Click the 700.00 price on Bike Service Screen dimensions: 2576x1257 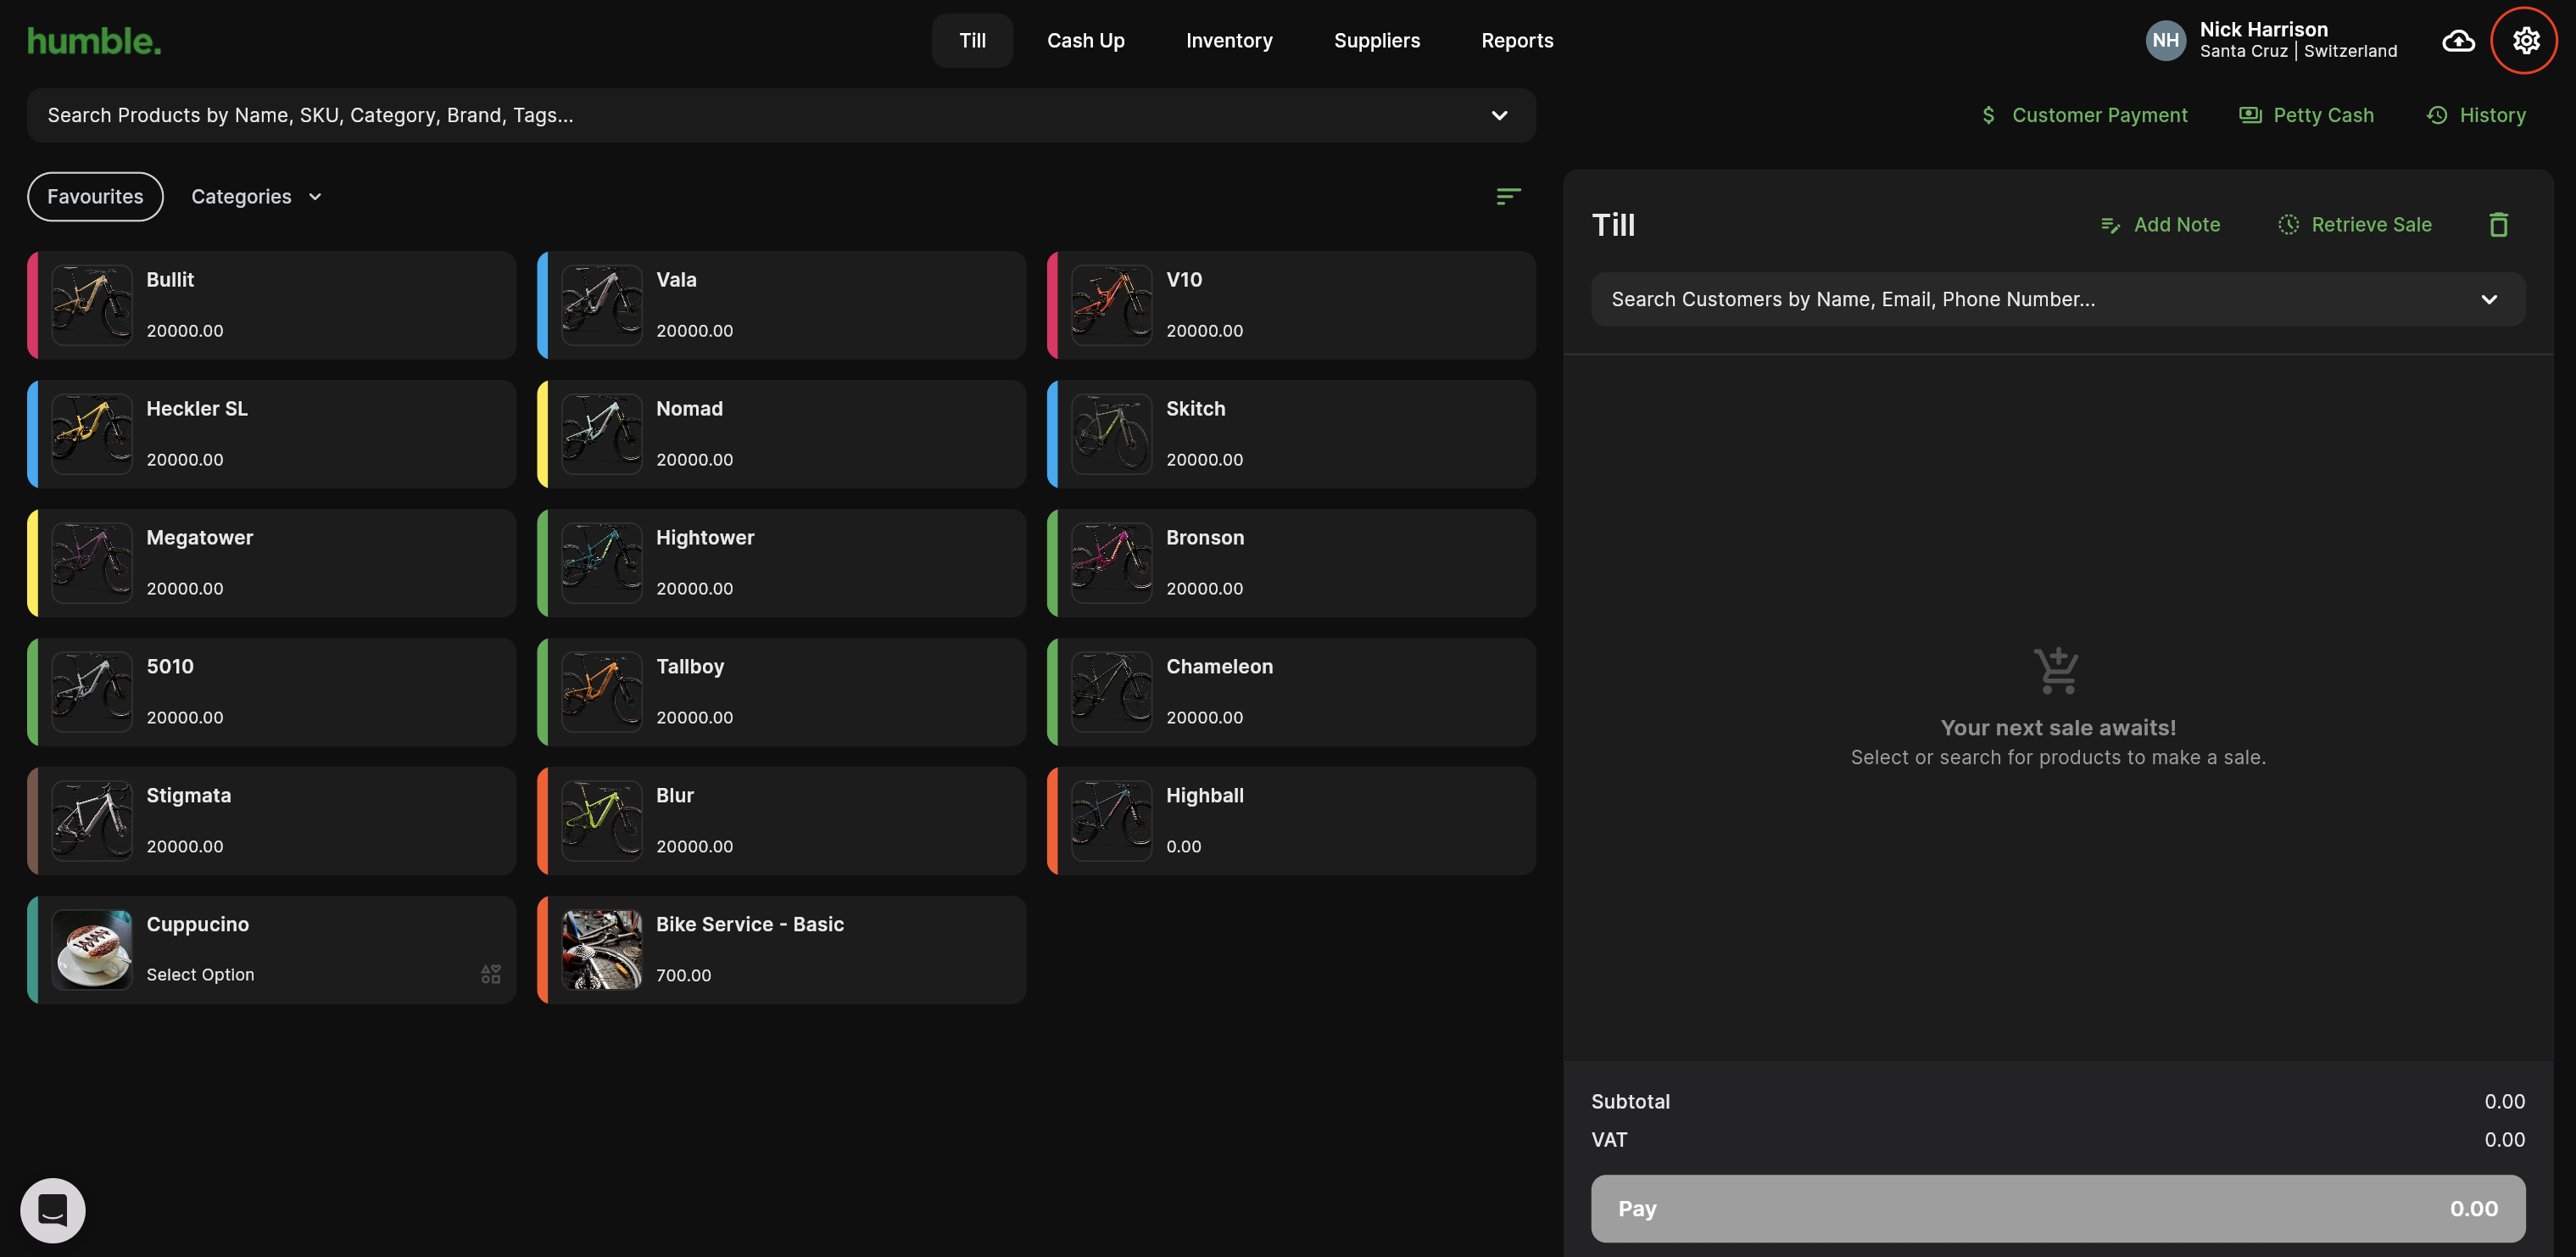[x=683, y=975]
